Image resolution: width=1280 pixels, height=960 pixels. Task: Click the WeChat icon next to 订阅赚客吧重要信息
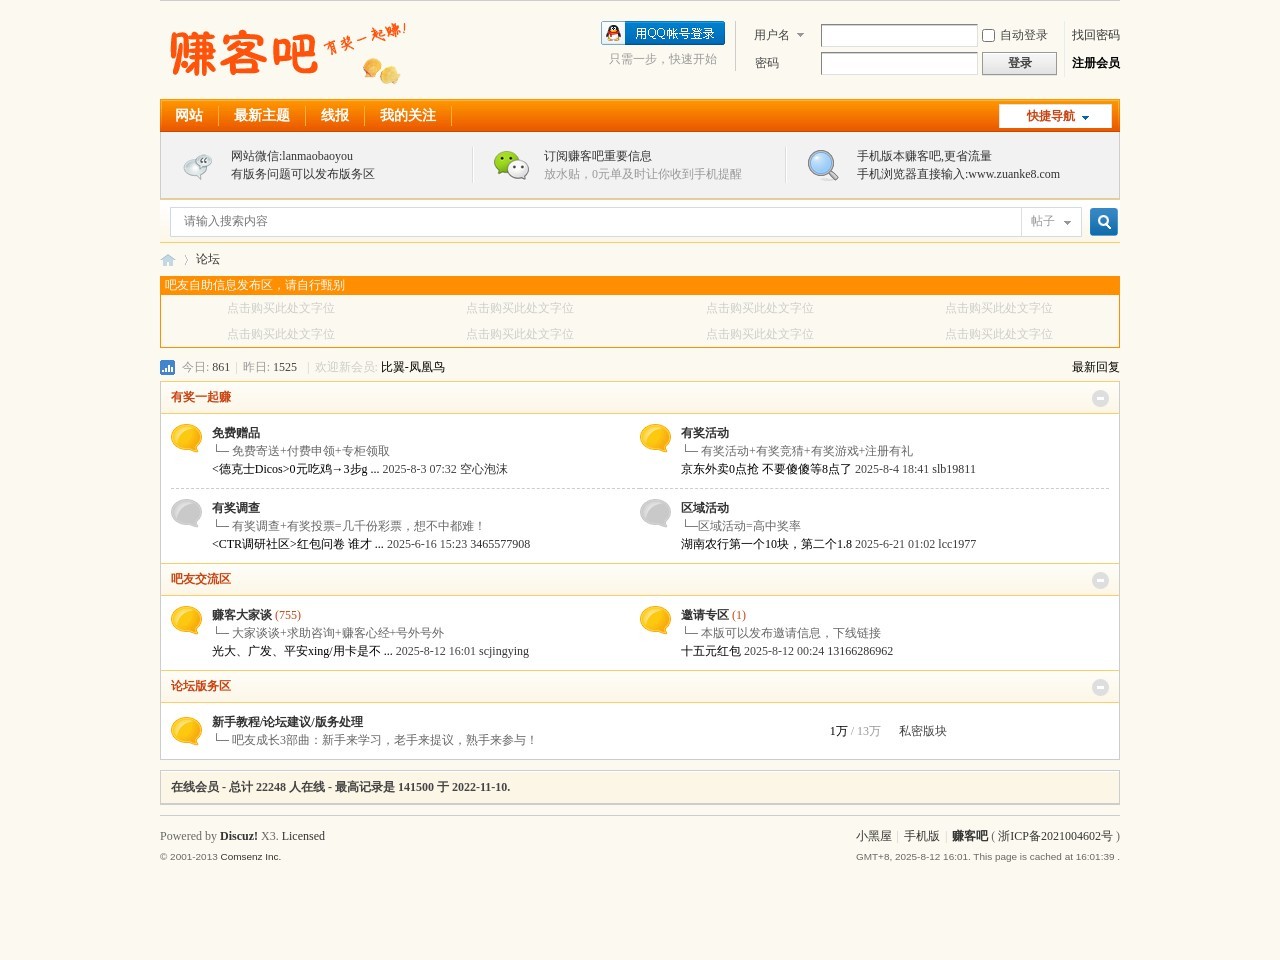511,165
